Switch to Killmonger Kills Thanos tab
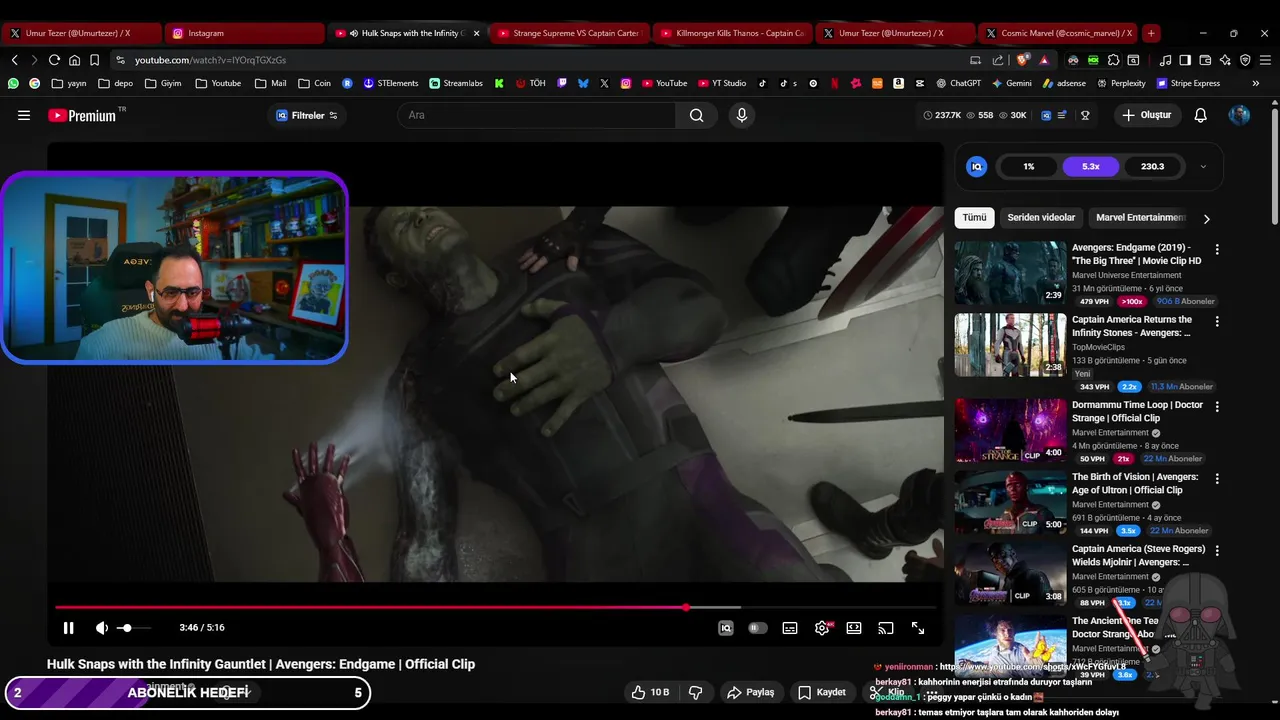The image size is (1280, 720). point(731,33)
